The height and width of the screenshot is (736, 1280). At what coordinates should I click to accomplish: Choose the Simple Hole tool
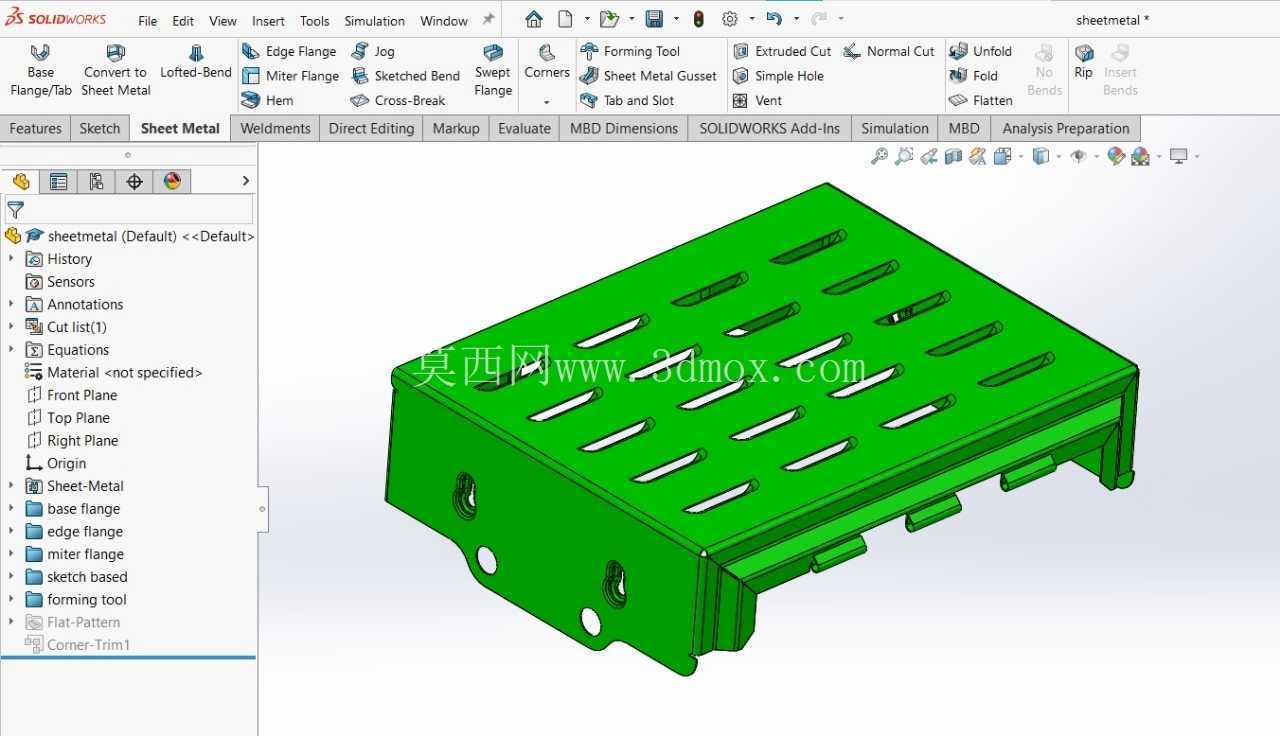(778, 76)
